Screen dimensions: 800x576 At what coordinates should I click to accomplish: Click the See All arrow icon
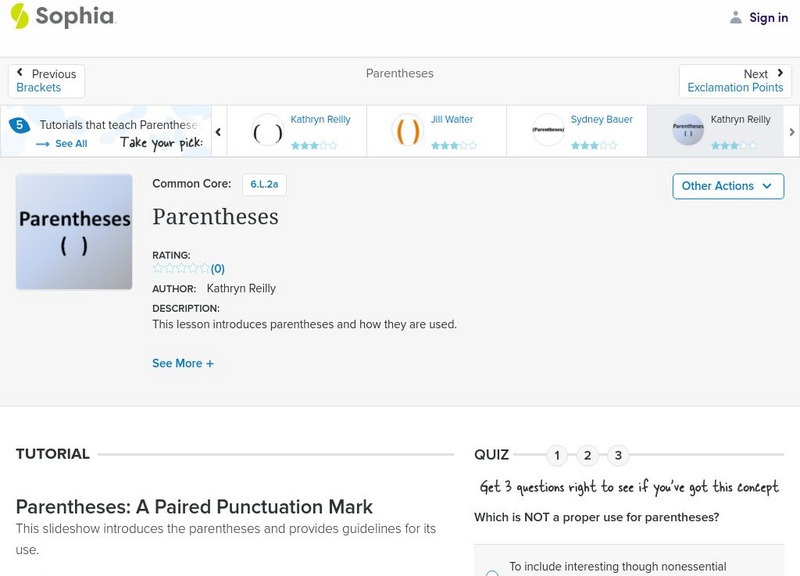click(43, 144)
